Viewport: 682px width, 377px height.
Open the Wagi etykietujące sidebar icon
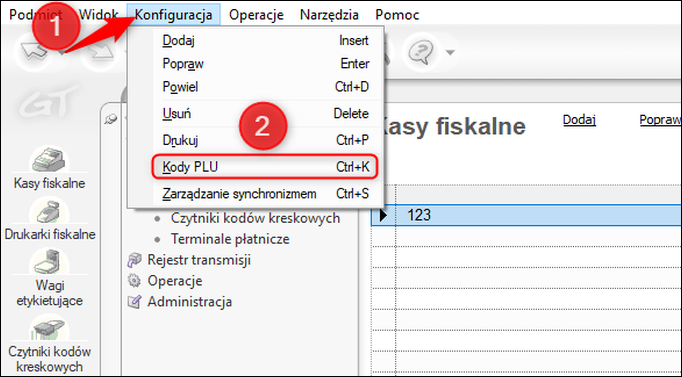49,262
